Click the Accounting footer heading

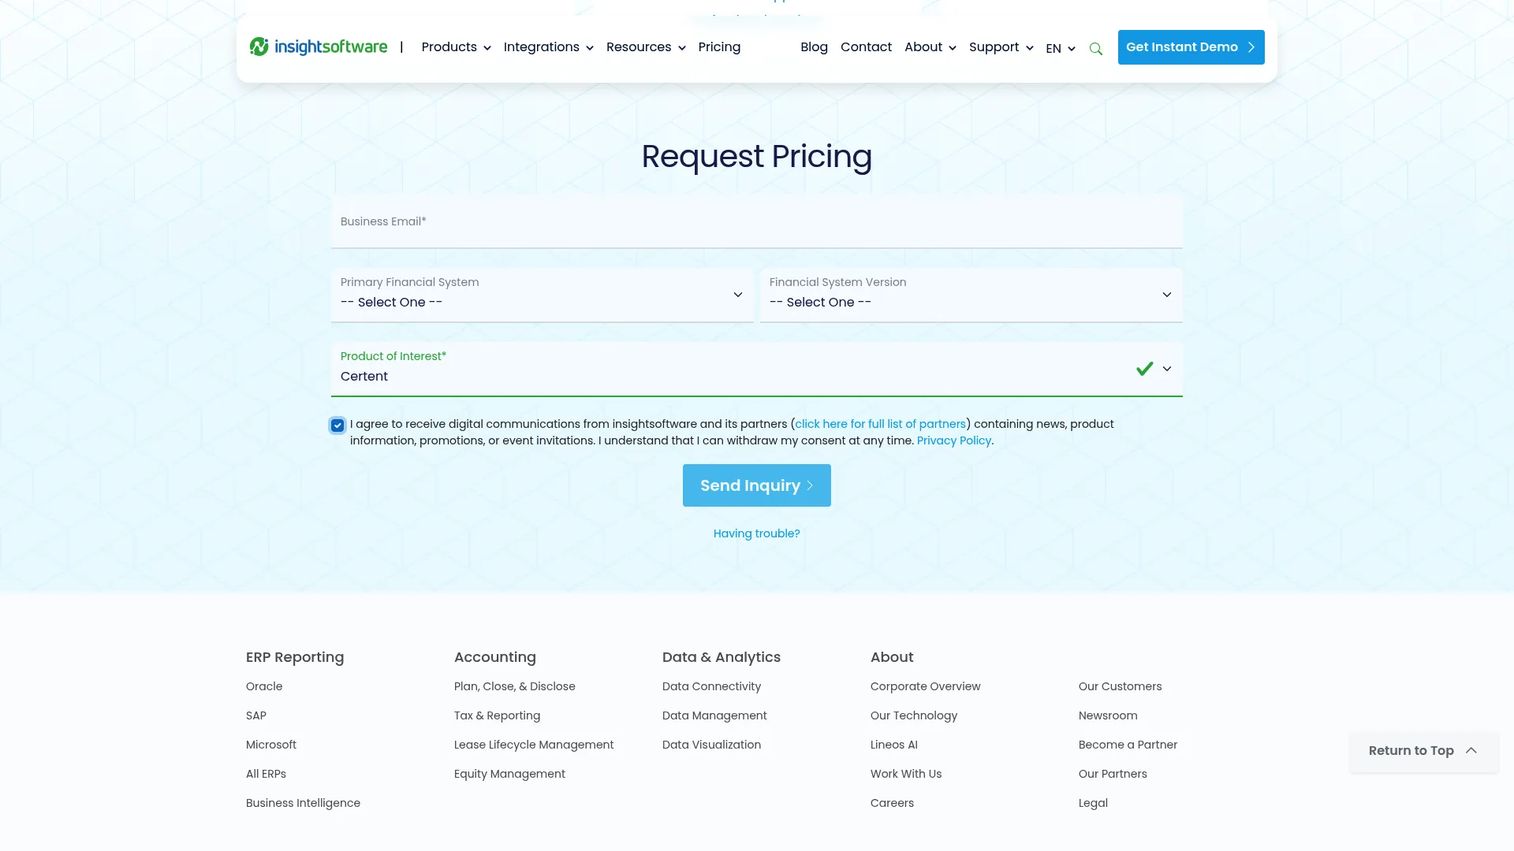point(495,657)
